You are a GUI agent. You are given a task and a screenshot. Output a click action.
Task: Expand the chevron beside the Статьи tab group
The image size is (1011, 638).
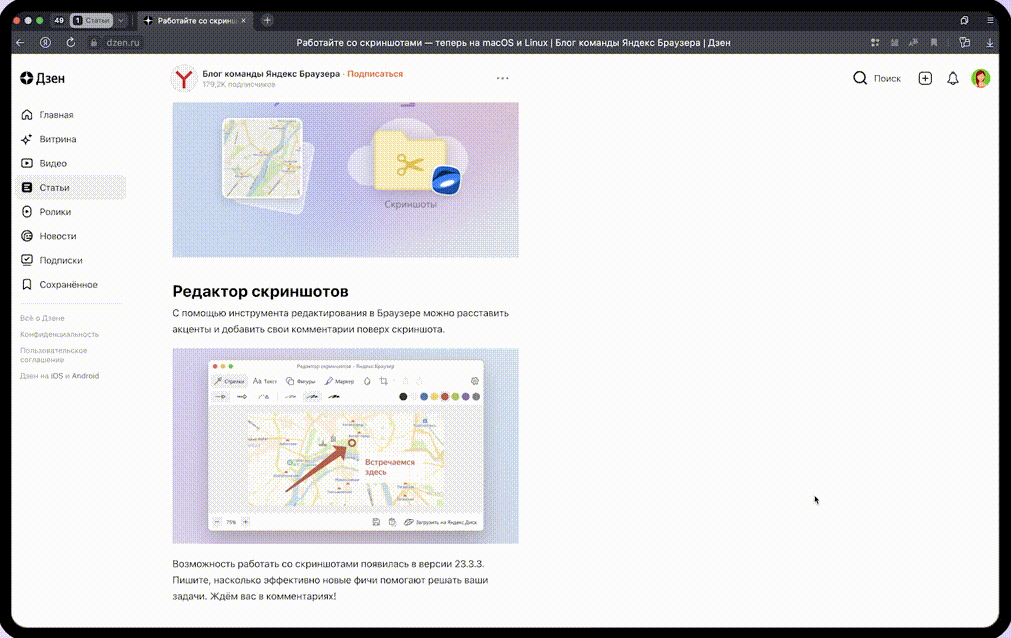coord(121,21)
